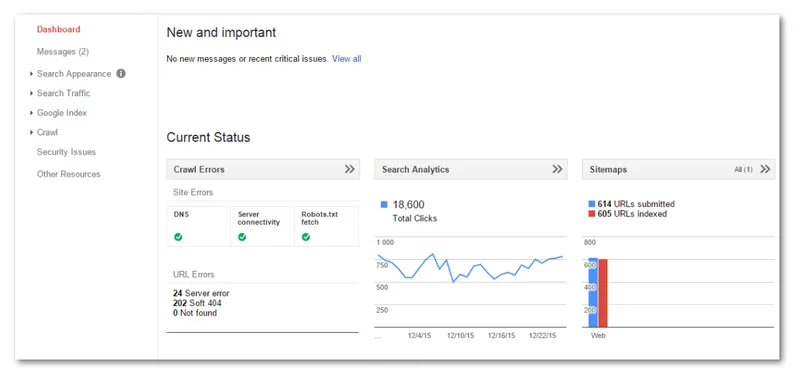Viewport: 800px width, 374px height.
Task: Open Security Issues in sidebar
Action: (66, 152)
